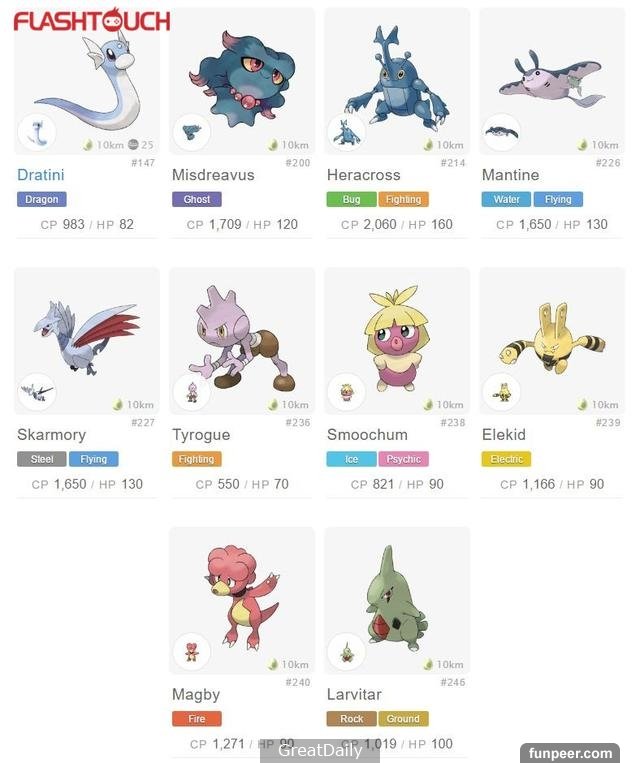
Task: Select the Ghost type tag
Action: coord(197,199)
